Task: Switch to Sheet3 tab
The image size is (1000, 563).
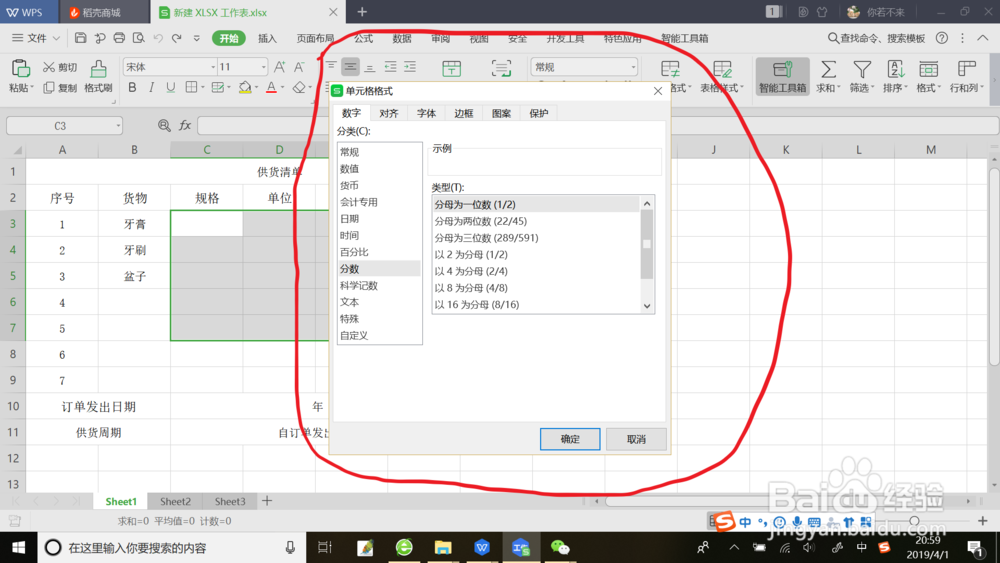Action: pyautogui.click(x=230, y=502)
